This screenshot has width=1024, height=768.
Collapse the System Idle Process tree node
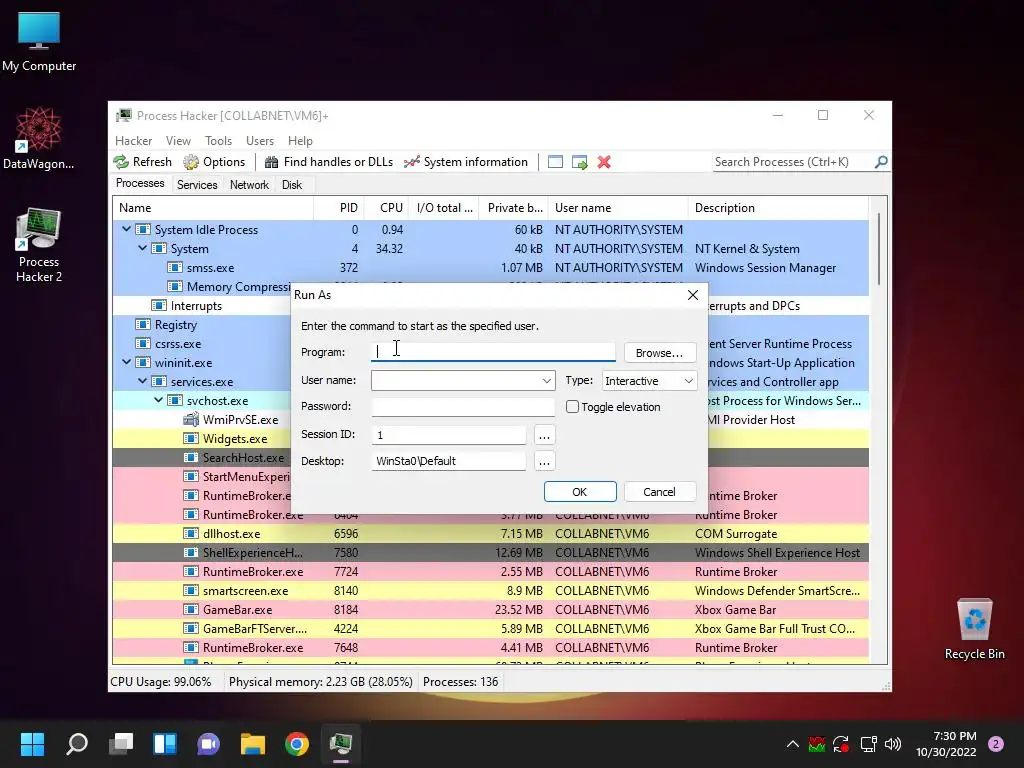126,229
